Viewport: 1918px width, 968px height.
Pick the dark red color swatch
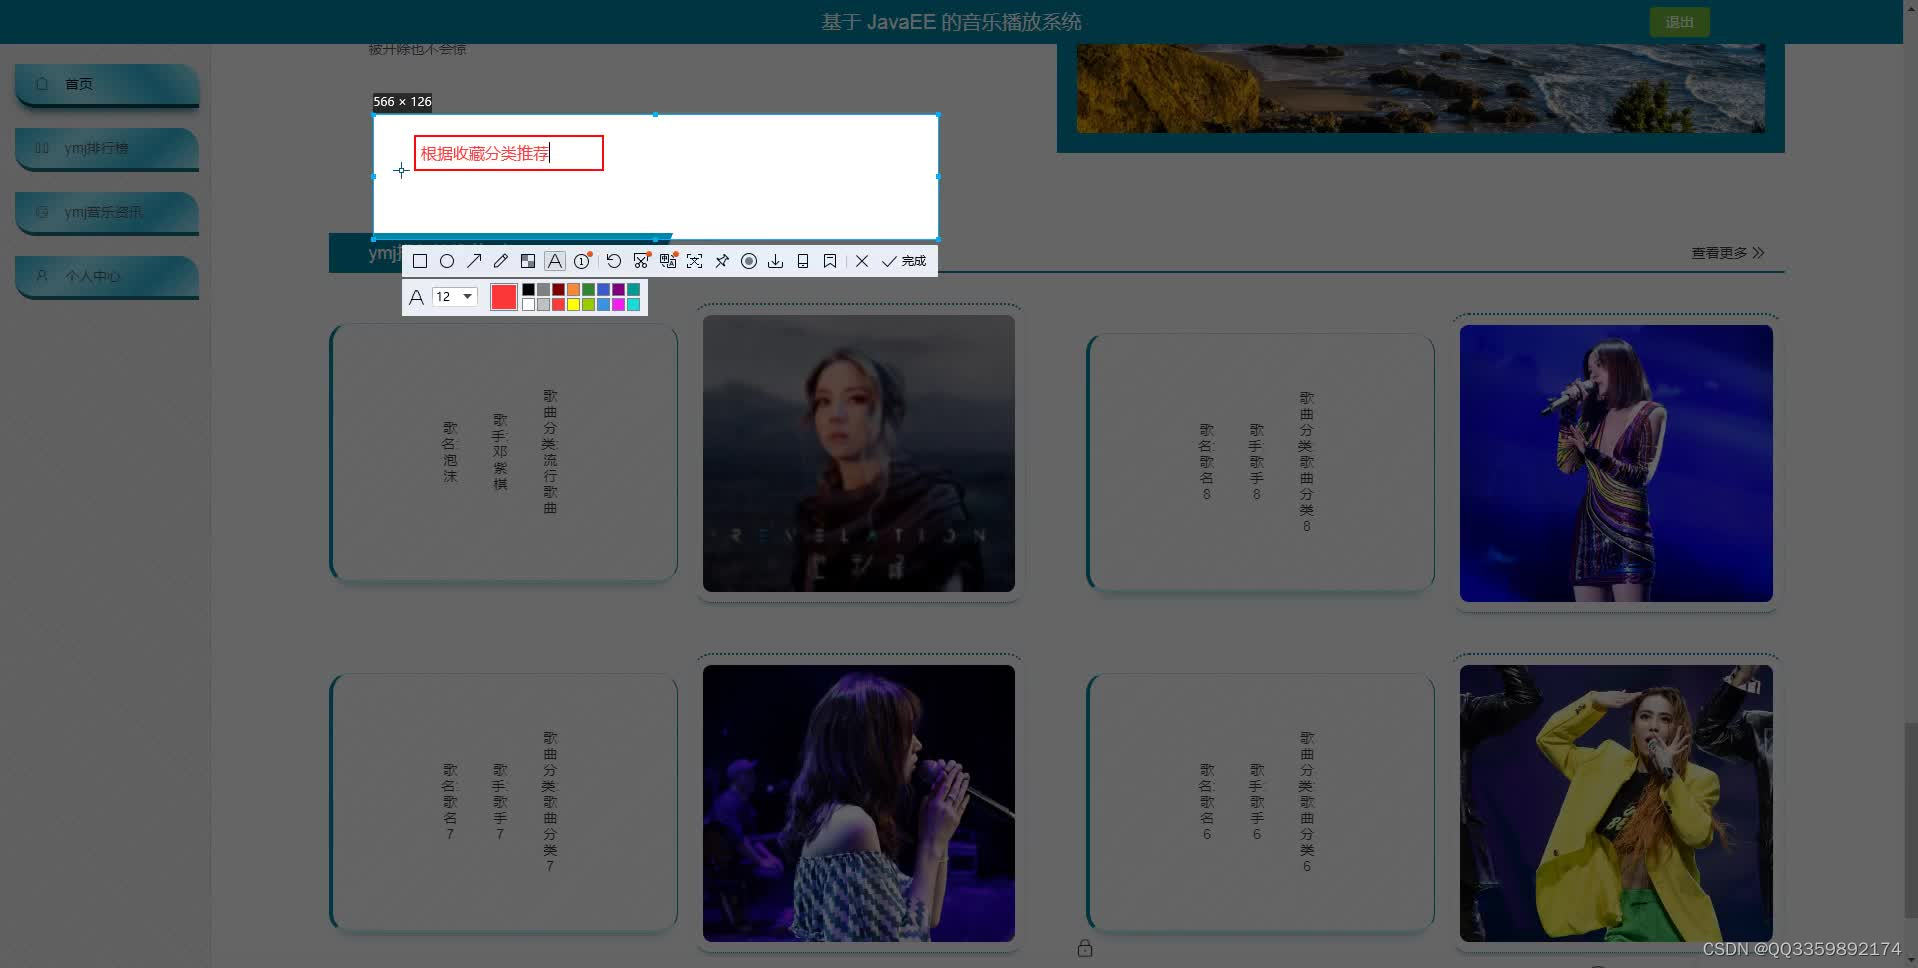[558, 290]
